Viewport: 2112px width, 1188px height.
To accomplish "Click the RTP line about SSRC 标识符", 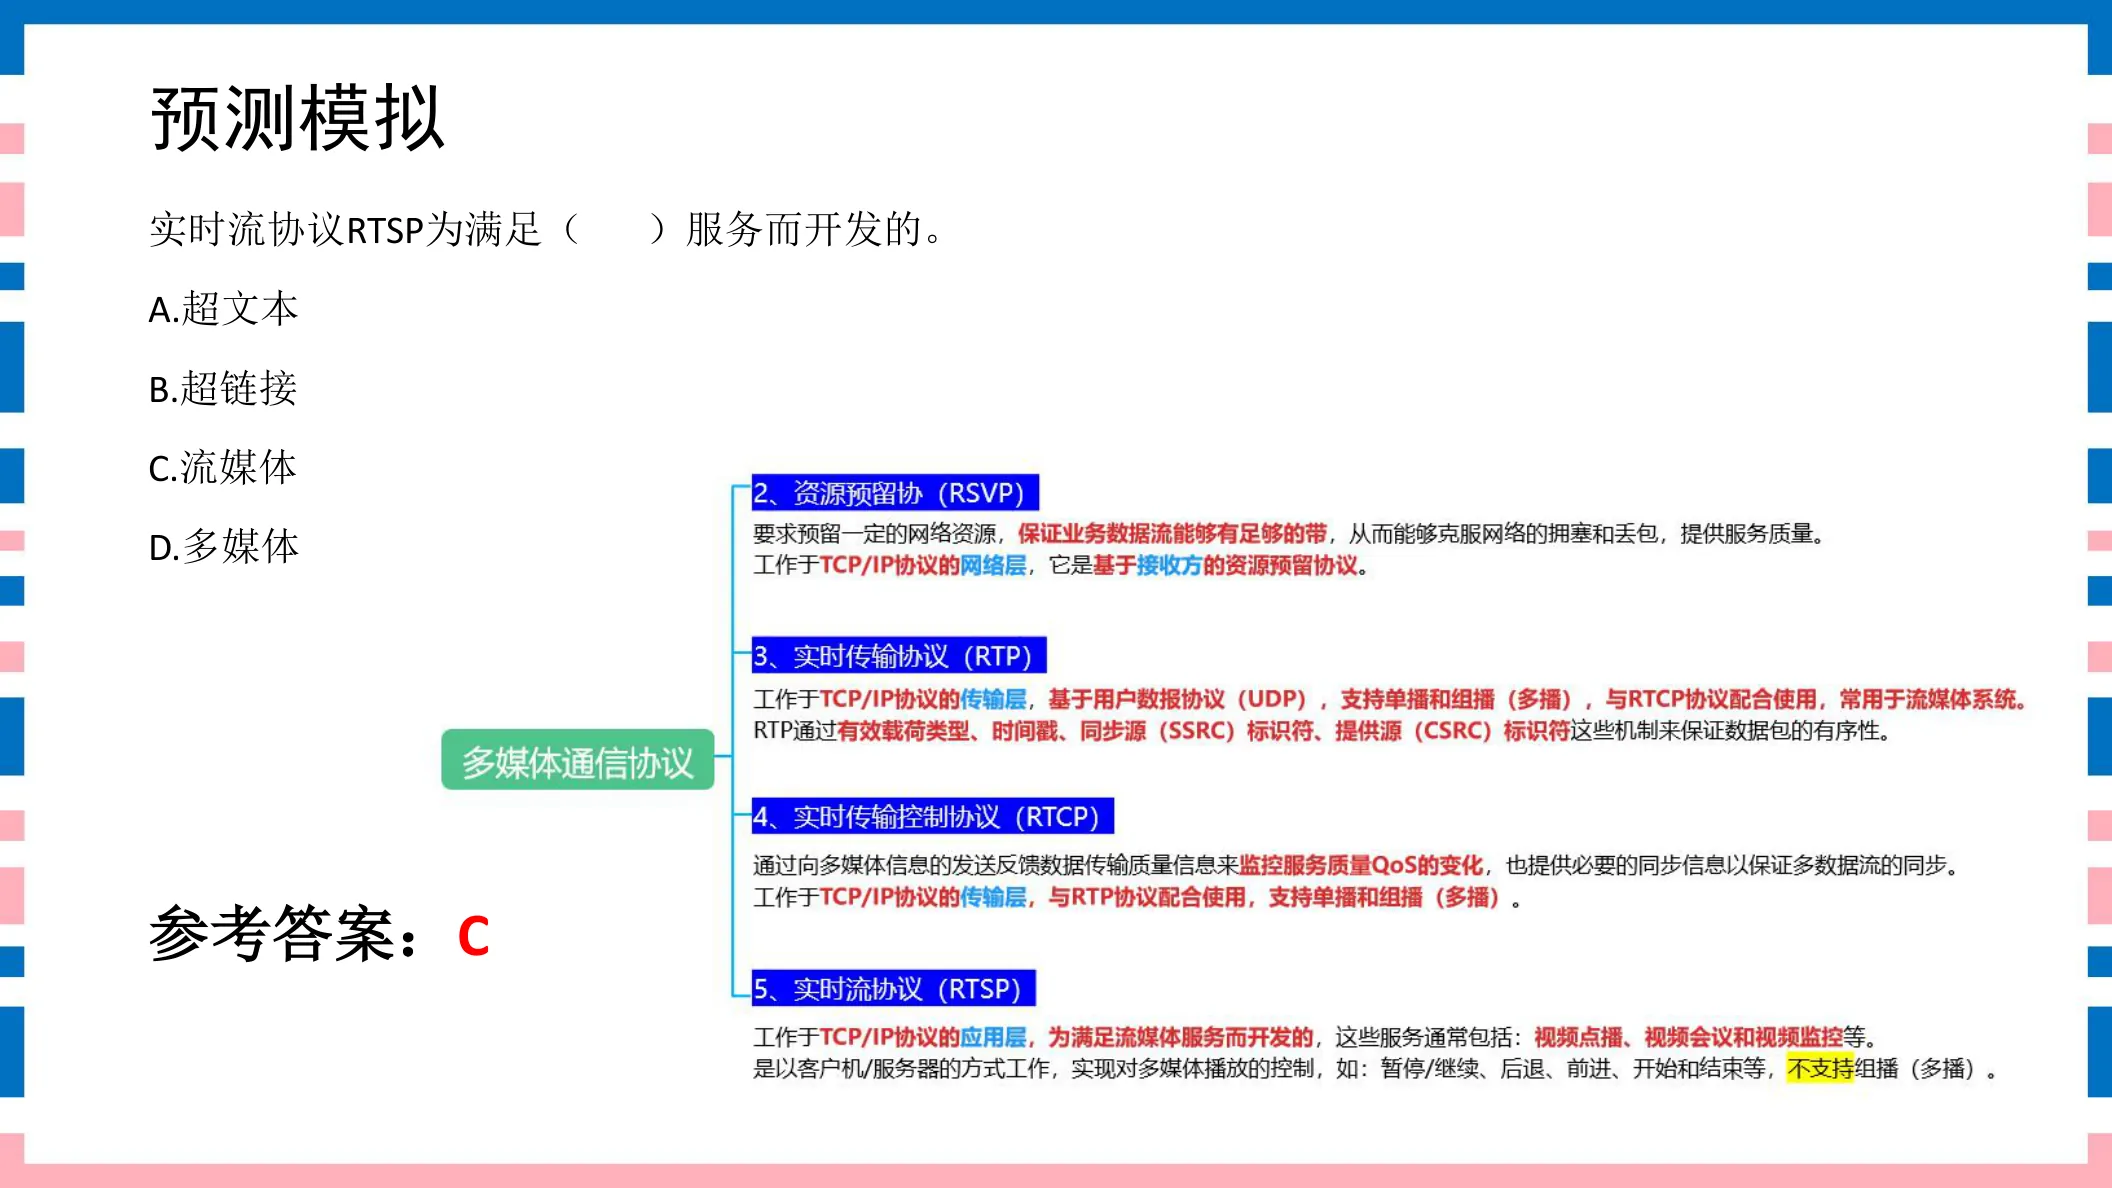I will [1322, 732].
